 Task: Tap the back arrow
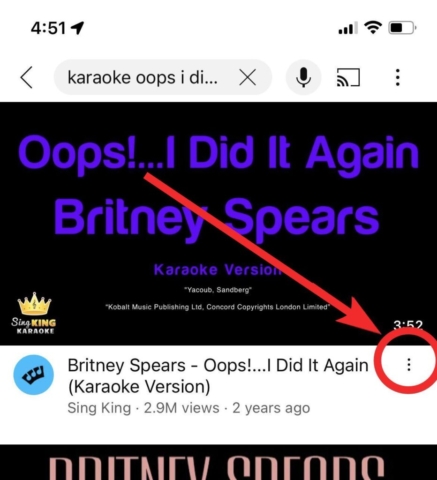27,77
